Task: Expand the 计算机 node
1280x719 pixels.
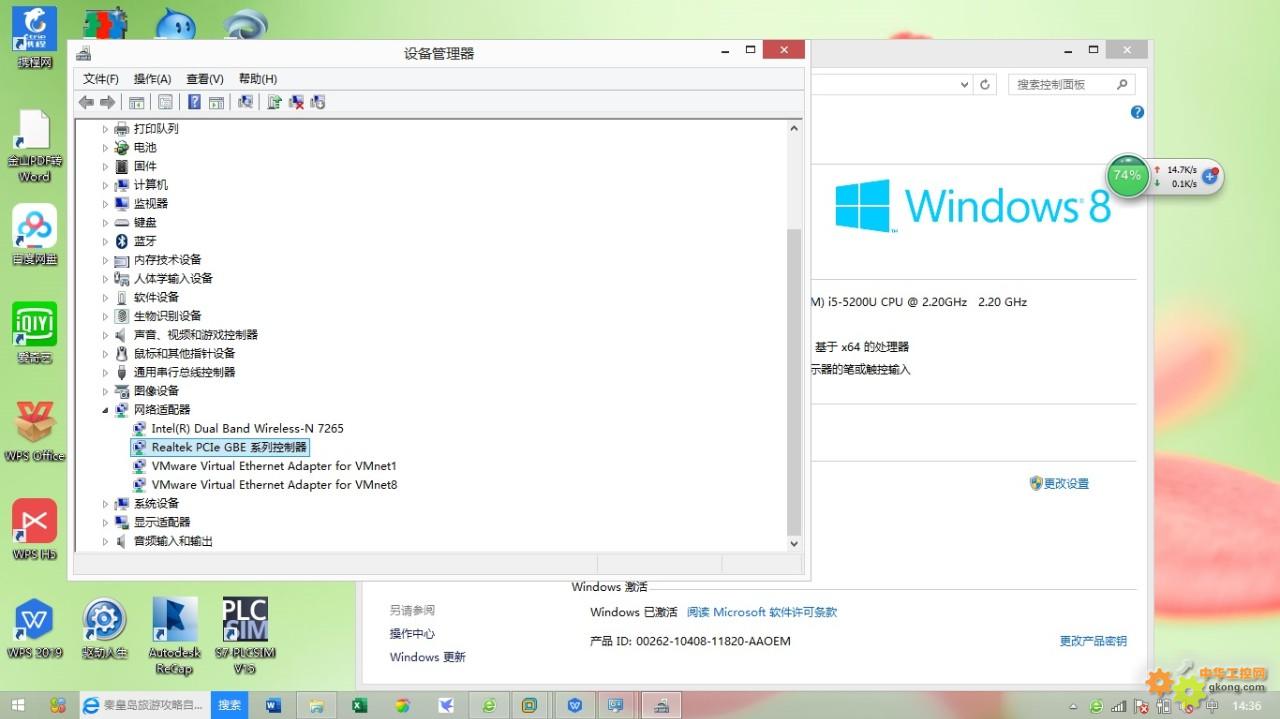Action: [x=105, y=185]
